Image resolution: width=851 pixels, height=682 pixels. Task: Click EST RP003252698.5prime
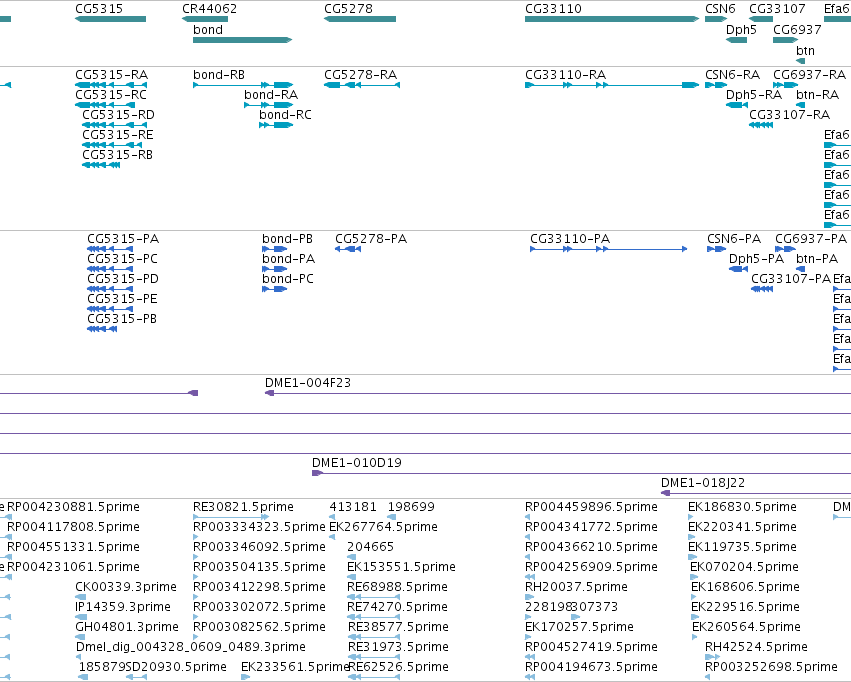click(x=771, y=667)
